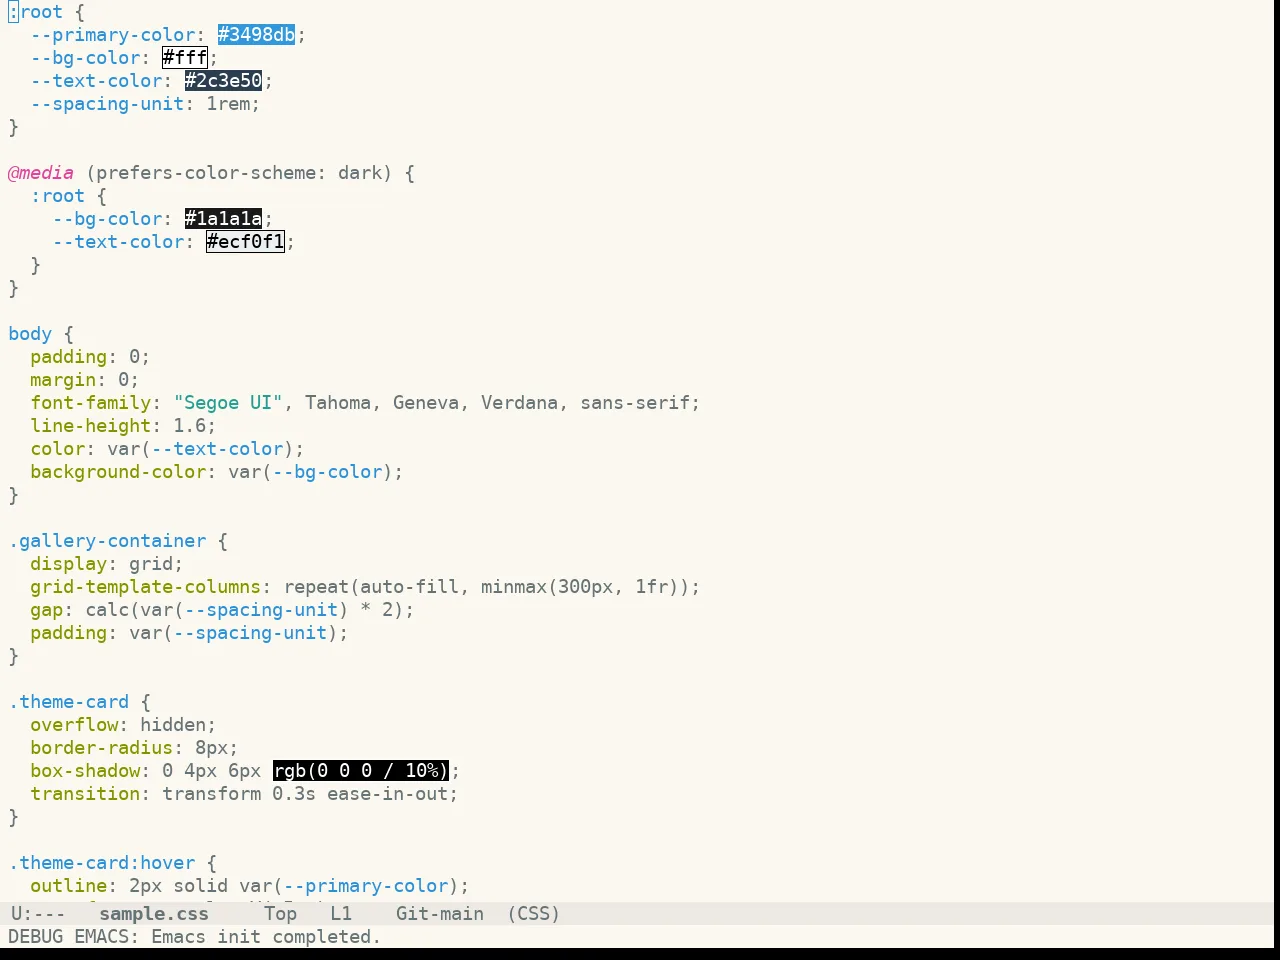This screenshot has height=960, width=1280.
Task: Click the #1a1a1a dark background color value
Action: click(x=223, y=219)
